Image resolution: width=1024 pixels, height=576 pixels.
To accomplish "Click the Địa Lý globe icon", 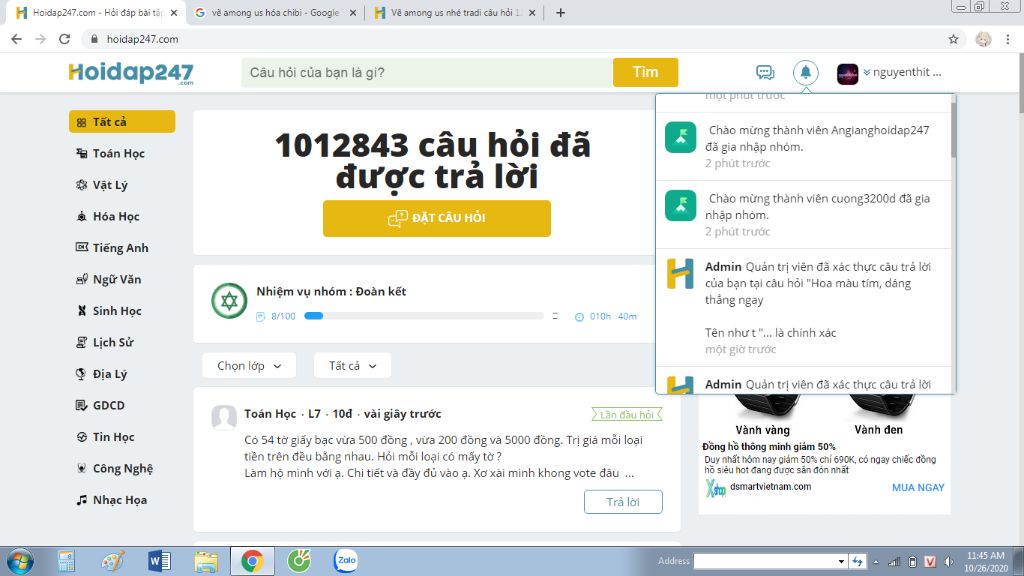I will coord(82,374).
